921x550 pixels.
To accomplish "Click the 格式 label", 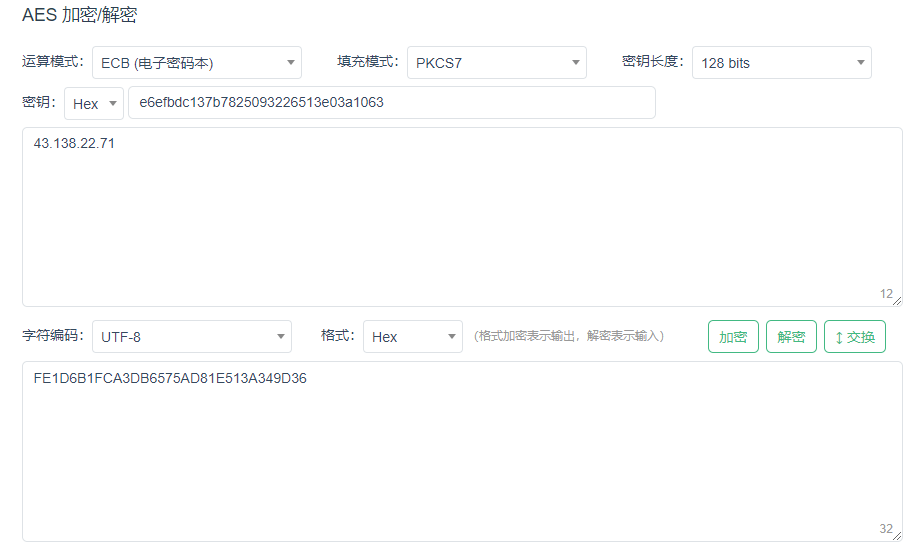I will coord(338,336).
